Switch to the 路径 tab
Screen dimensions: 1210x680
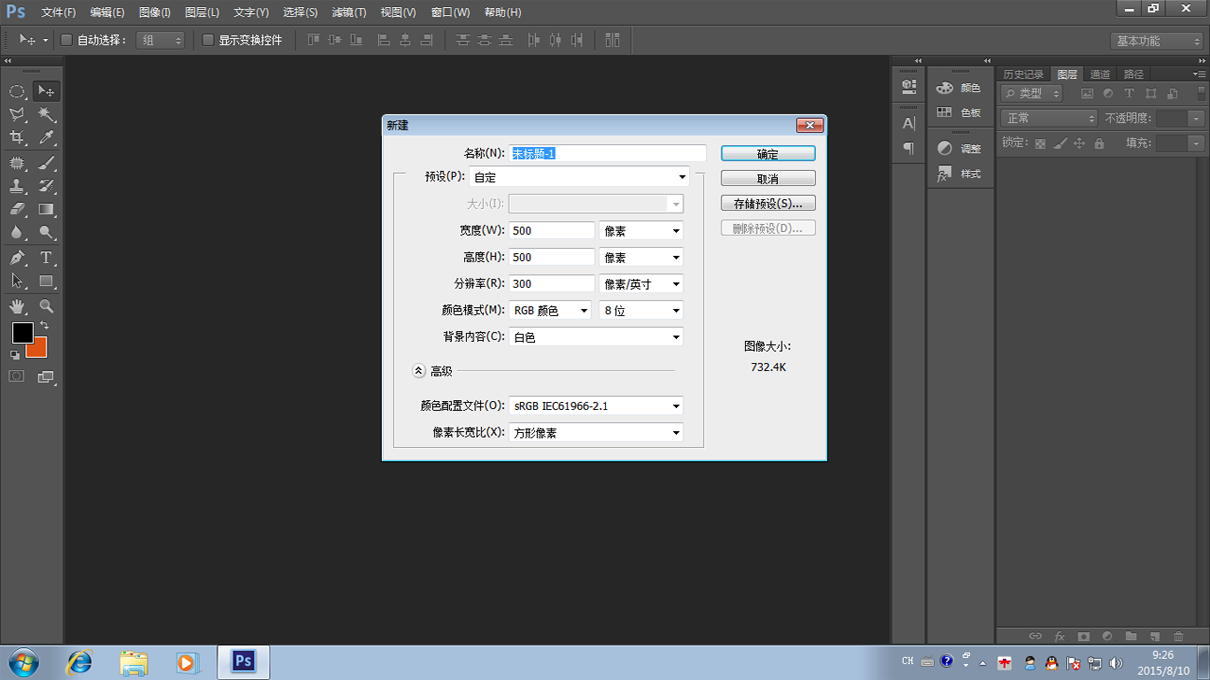(x=1133, y=74)
